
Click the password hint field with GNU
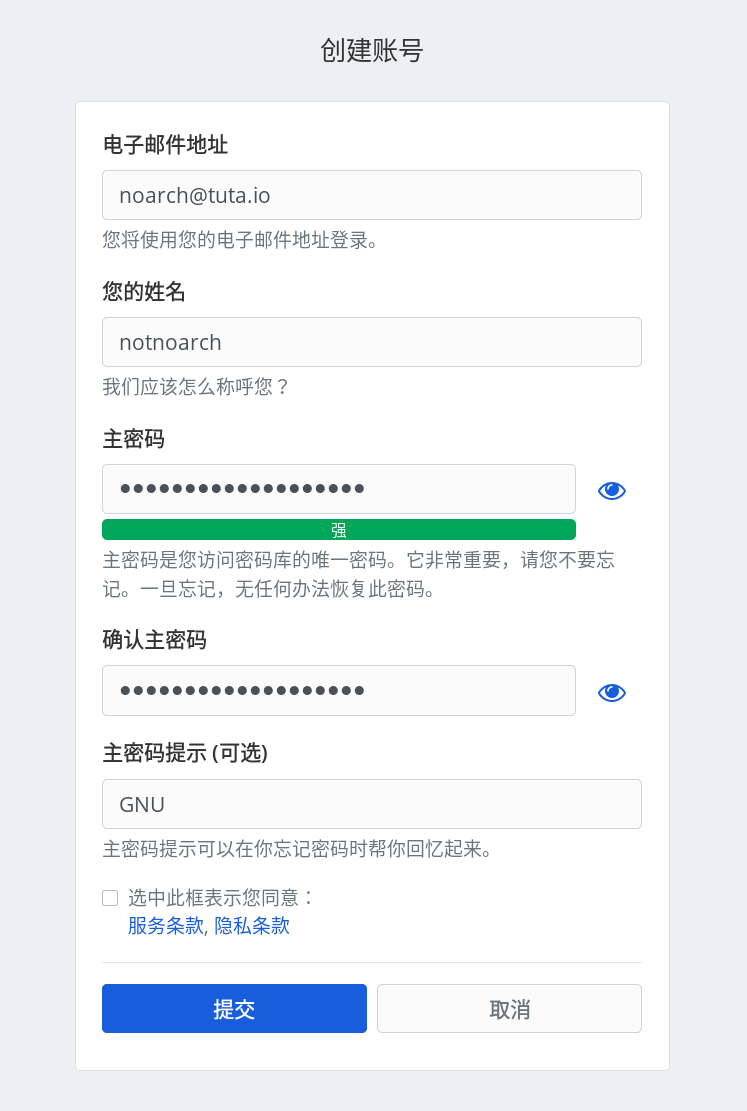(371, 804)
